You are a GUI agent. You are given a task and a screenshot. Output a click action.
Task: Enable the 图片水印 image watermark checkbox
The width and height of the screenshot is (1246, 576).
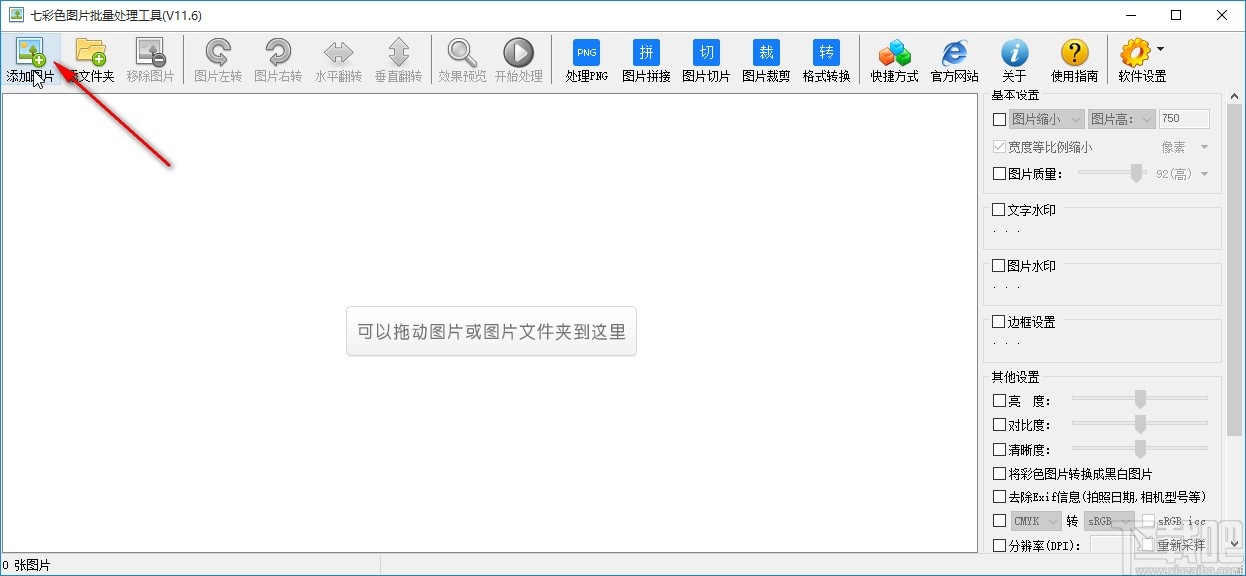(x=998, y=265)
